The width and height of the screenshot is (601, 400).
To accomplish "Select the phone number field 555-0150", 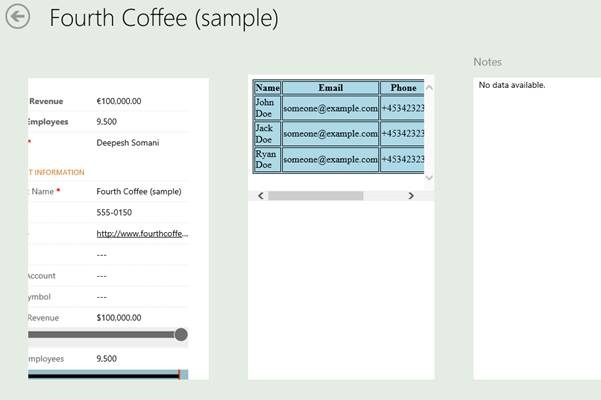I will click(x=111, y=212).
